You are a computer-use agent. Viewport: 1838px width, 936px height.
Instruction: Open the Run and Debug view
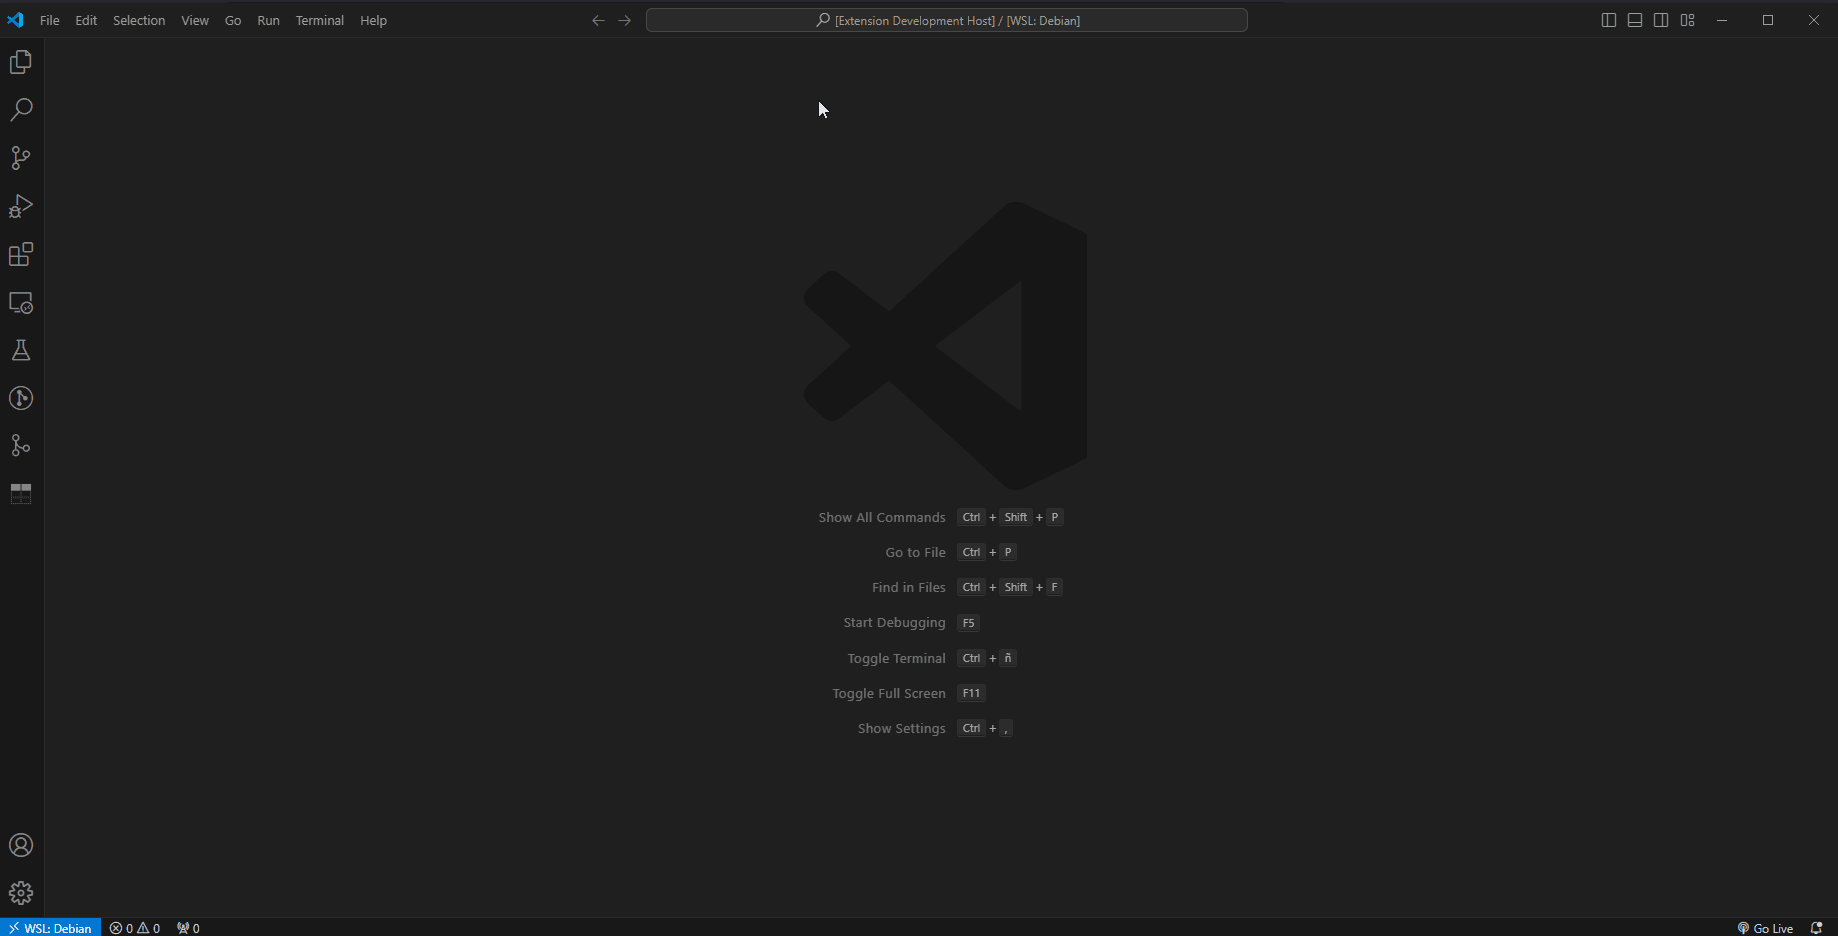click(x=21, y=206)
